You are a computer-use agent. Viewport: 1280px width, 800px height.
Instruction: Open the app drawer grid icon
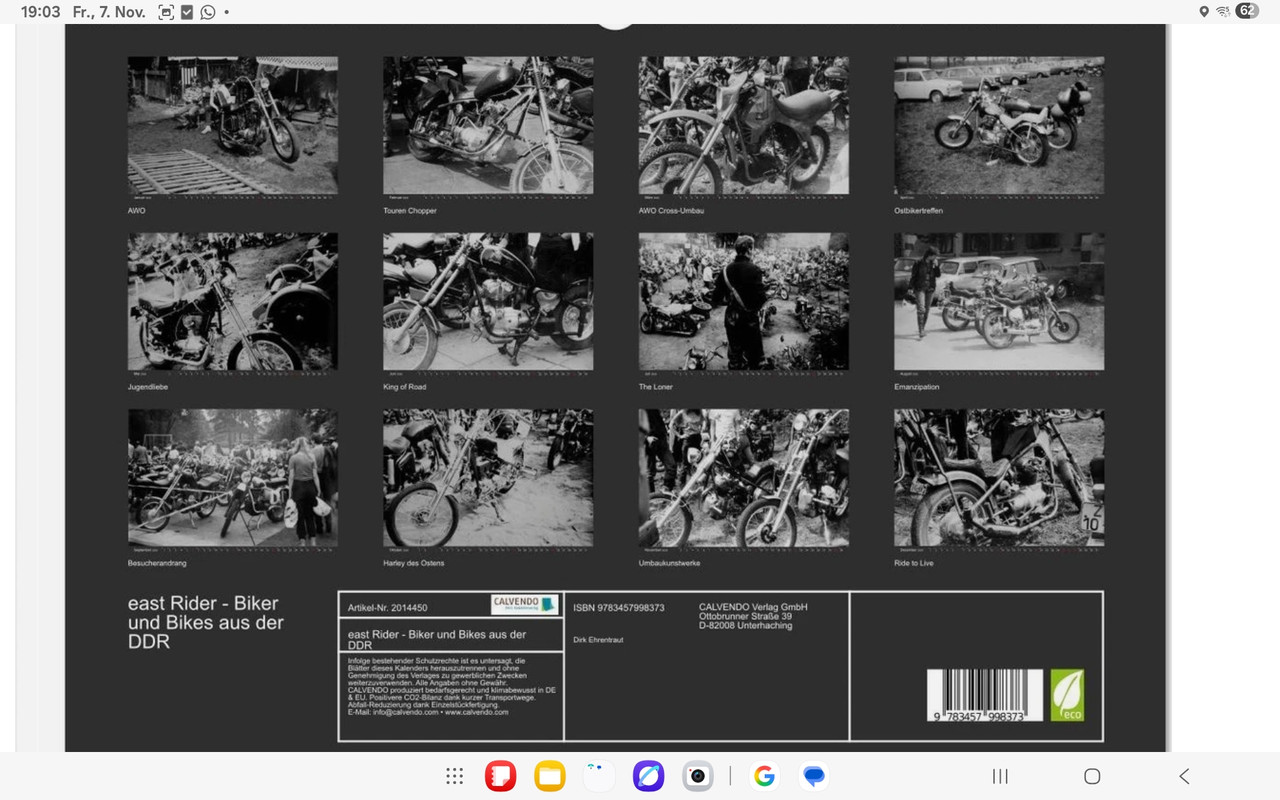454,776
